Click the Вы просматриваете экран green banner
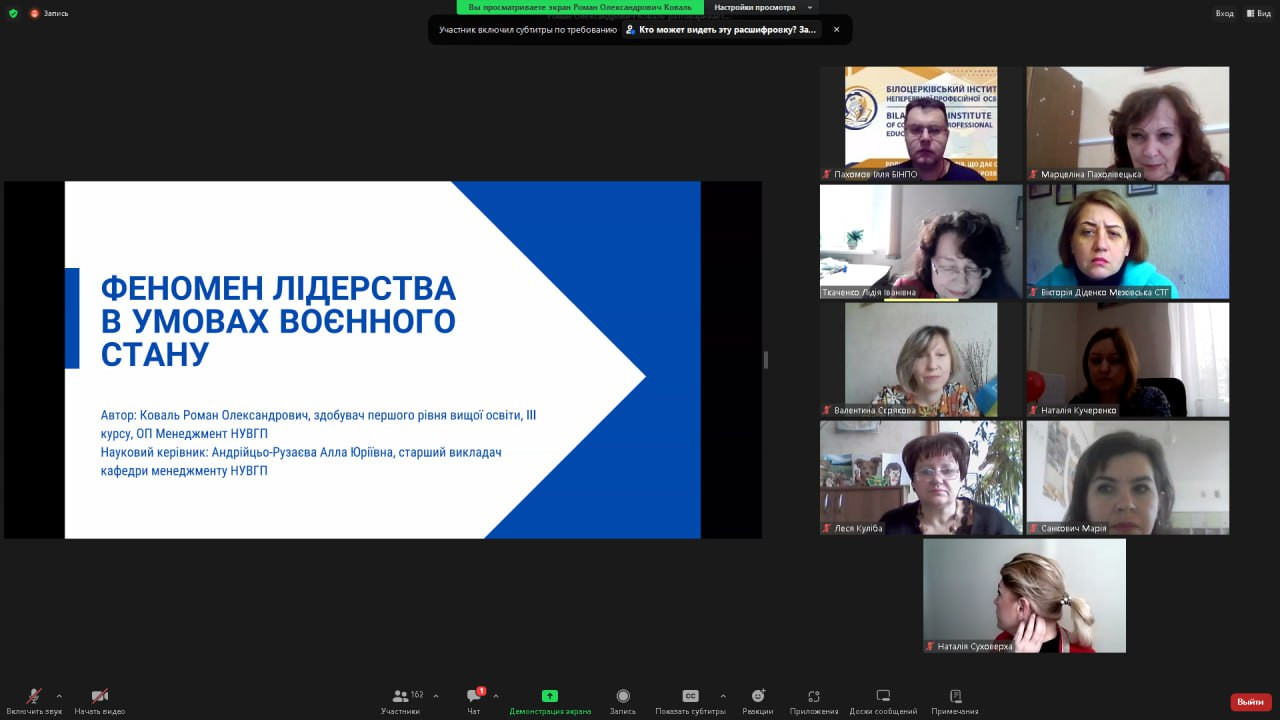1280x720 pixels. (x=580, y=7)
